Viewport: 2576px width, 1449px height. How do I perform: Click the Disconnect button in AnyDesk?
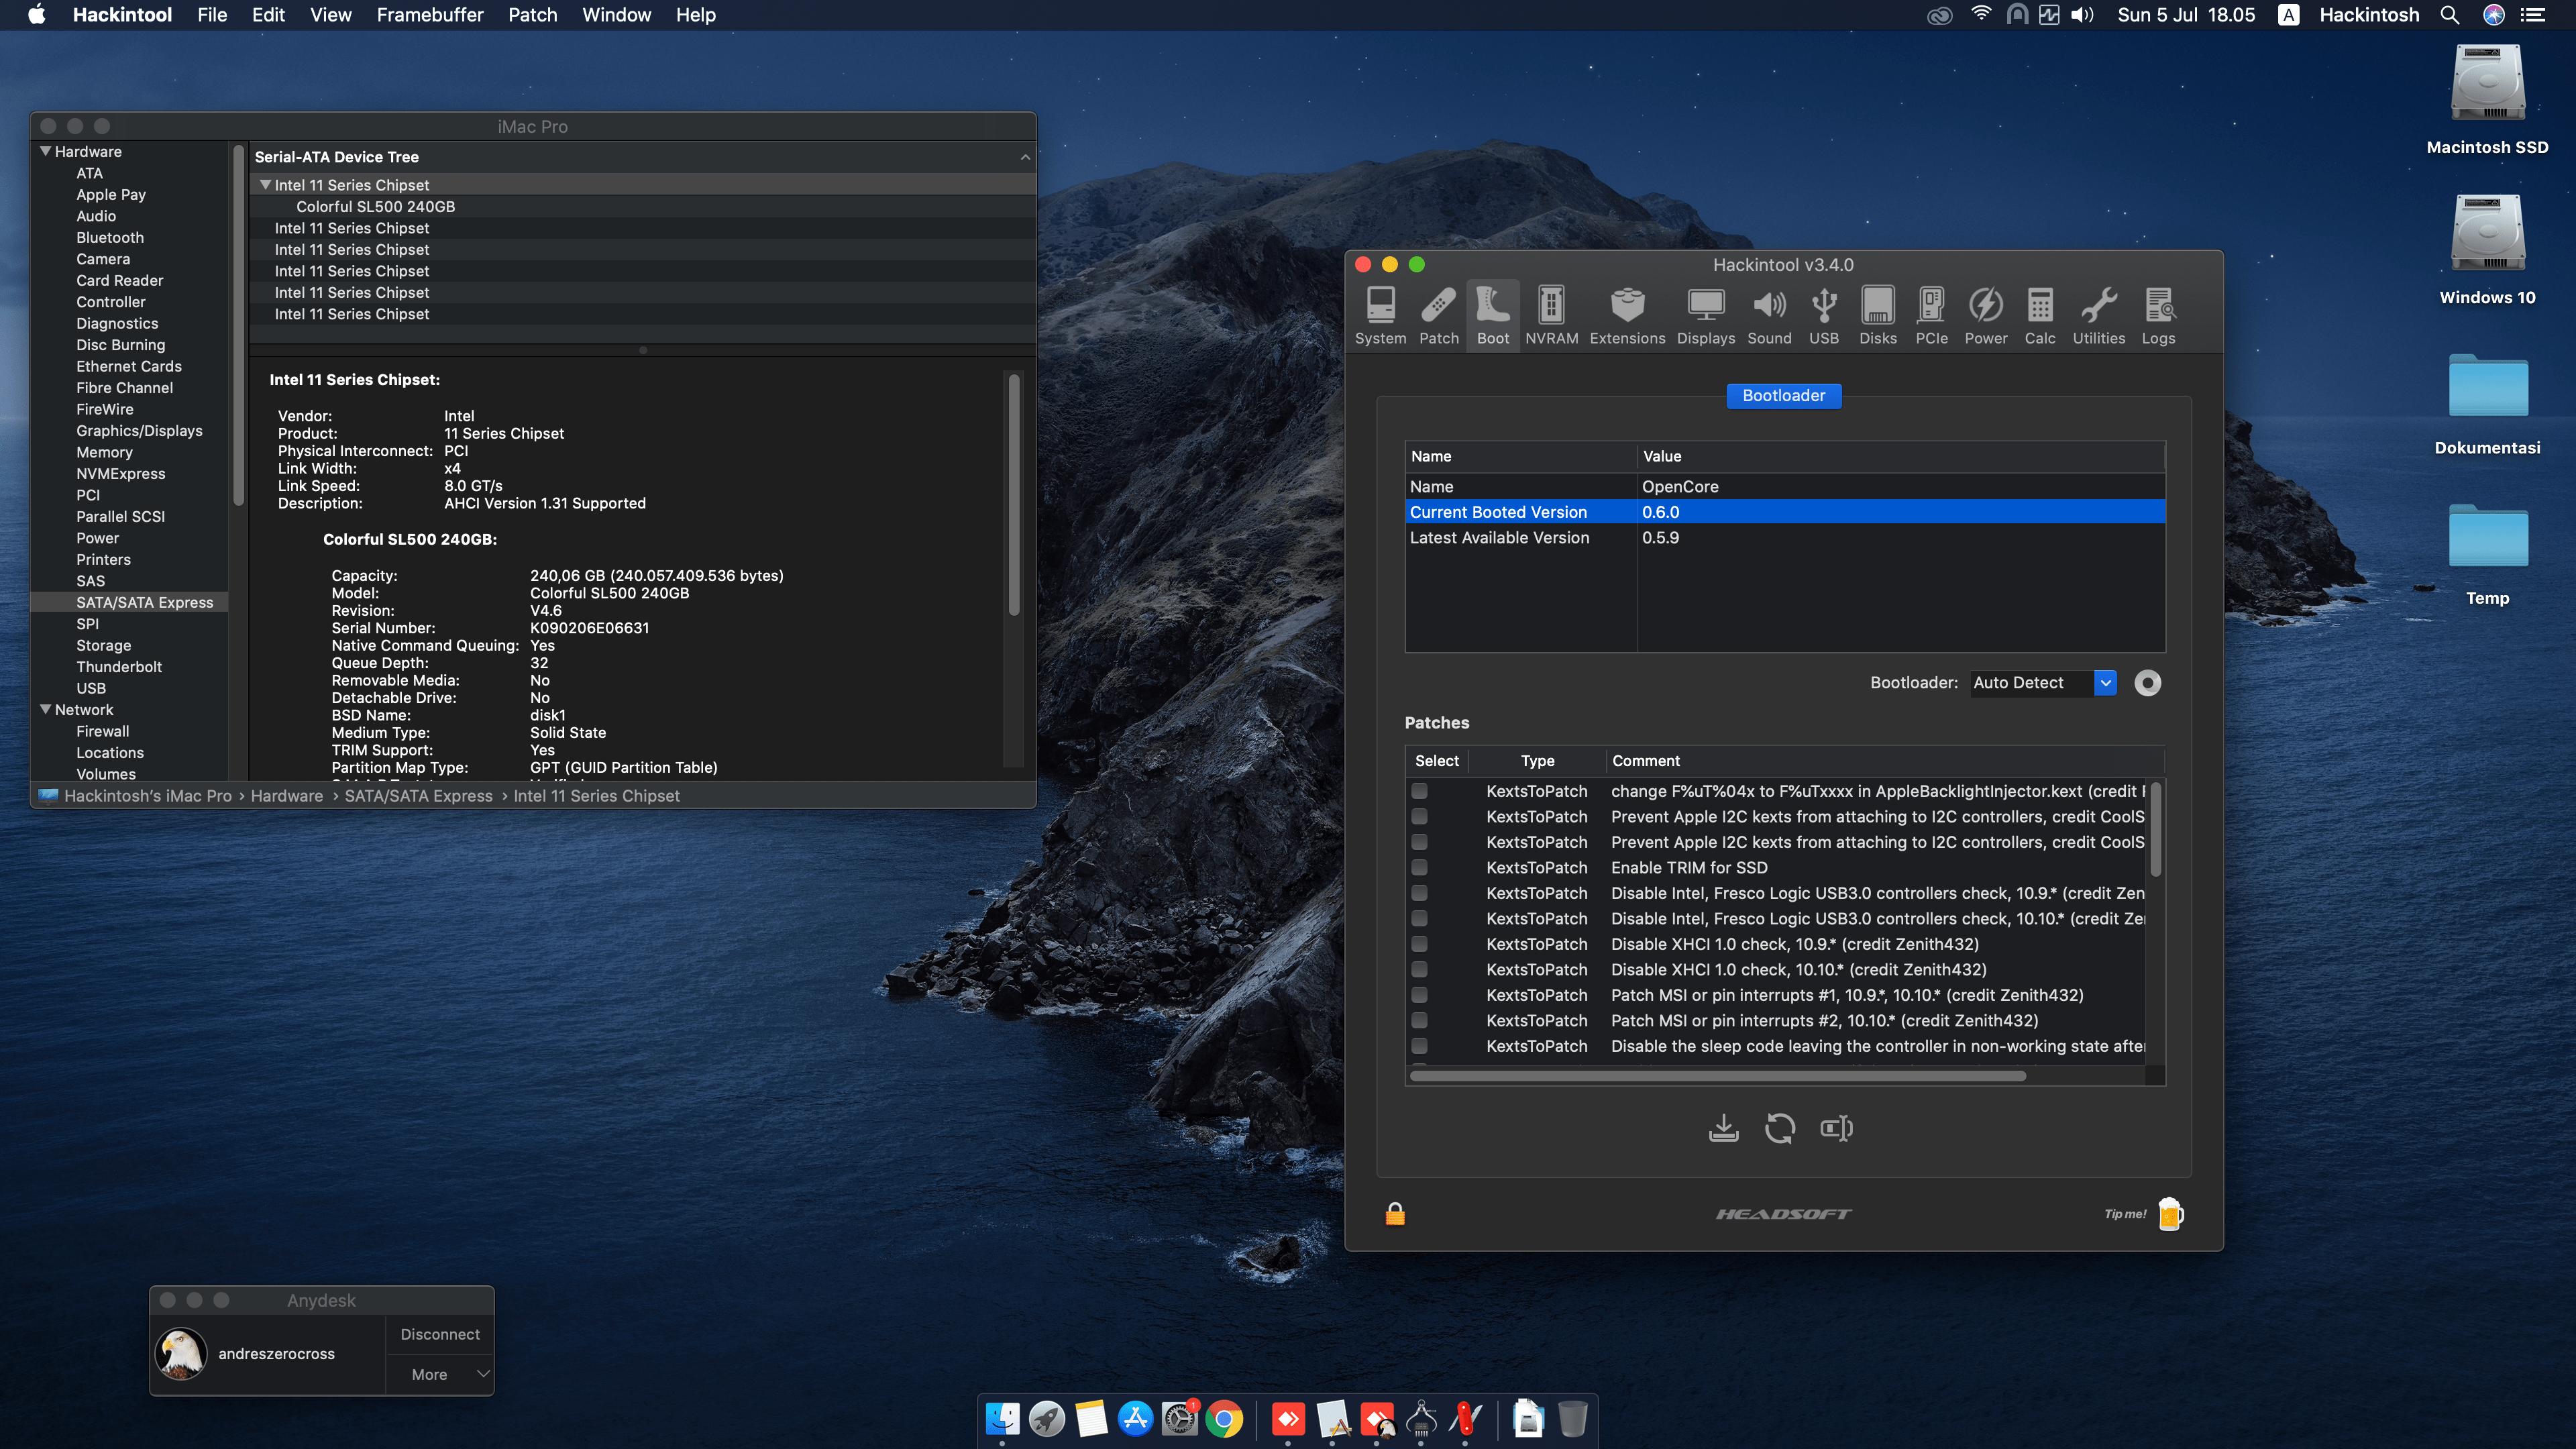click(x=440, y=1334)
